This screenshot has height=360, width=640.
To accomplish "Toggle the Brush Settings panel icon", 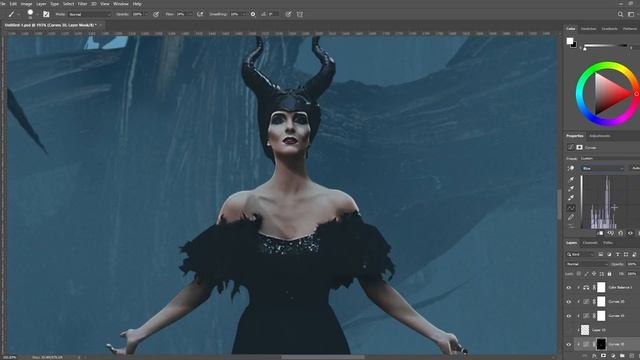I will [46, 14].
